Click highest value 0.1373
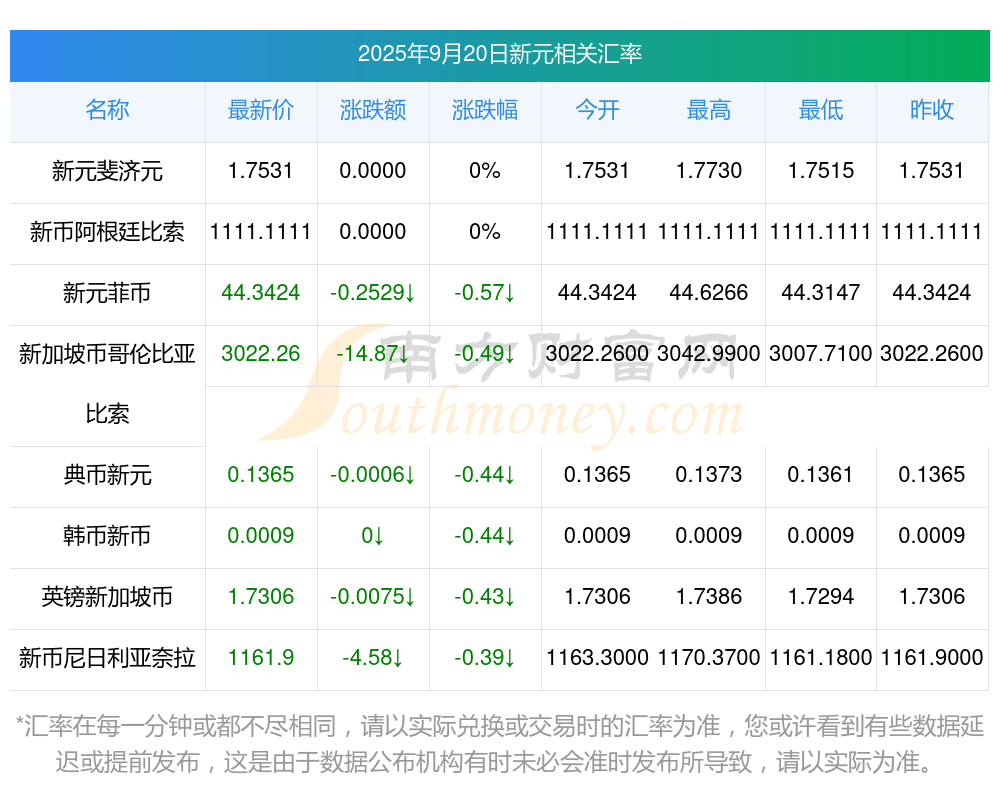Viewport: 1000px width, 793px height. (709, 475)
